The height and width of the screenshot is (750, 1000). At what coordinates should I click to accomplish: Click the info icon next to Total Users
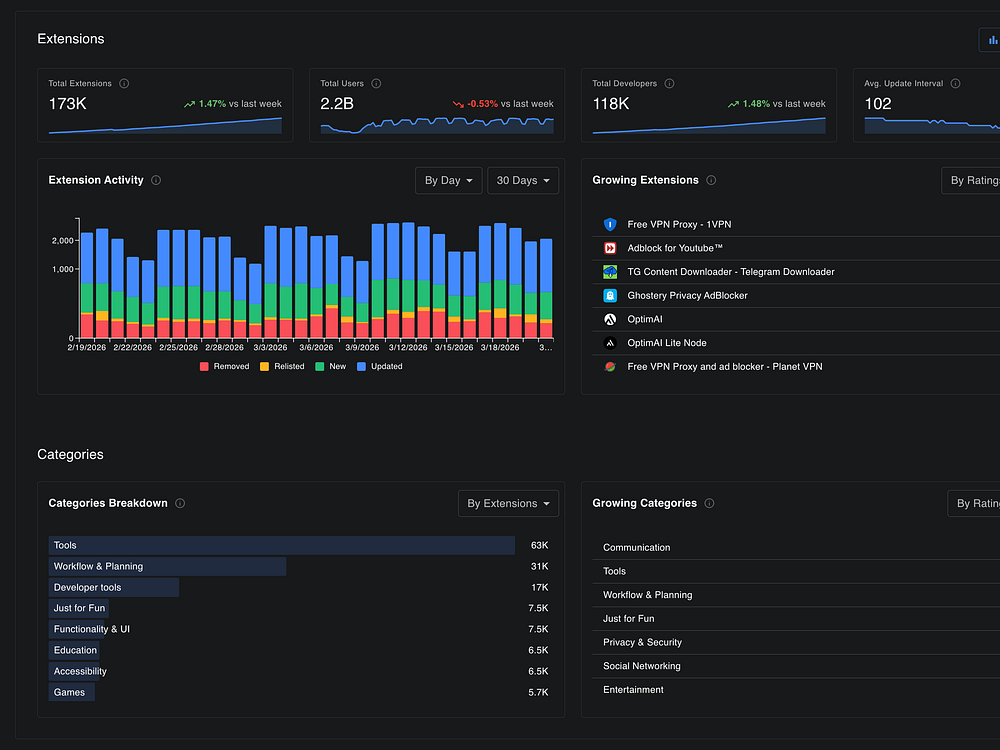tap(376, 84)
